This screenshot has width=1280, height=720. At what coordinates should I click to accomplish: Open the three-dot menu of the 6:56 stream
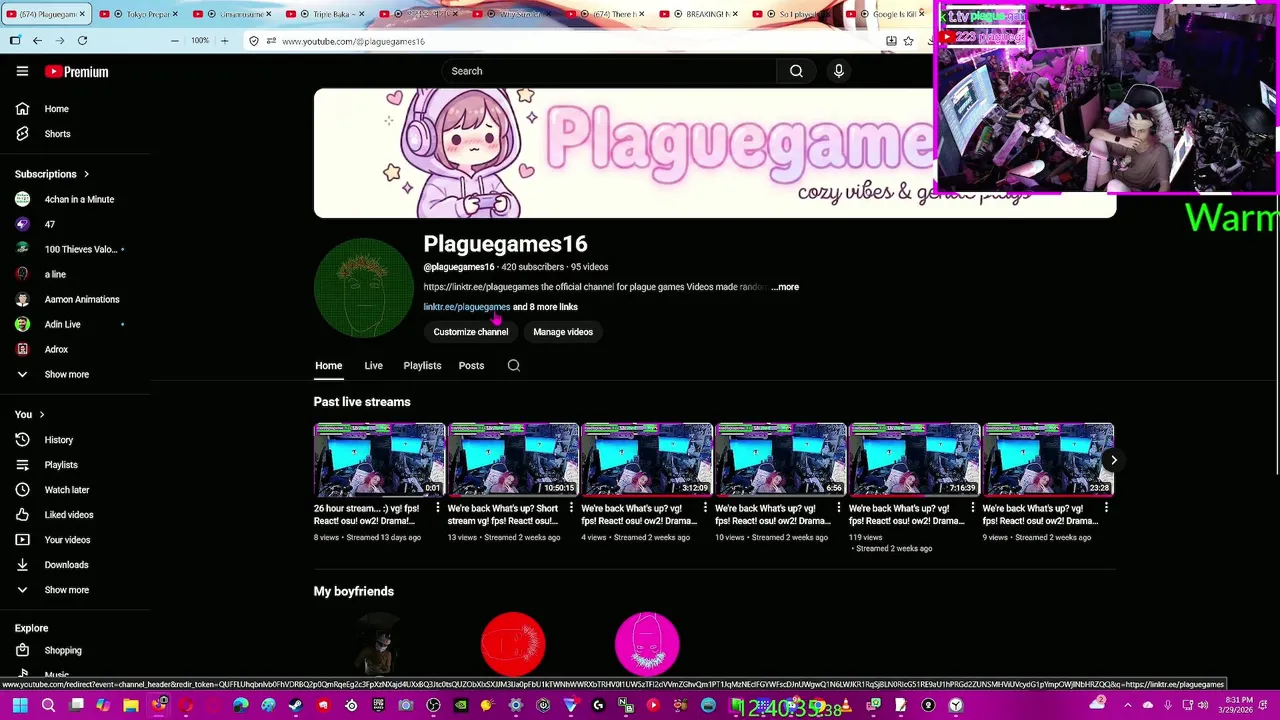pos(839,509)
